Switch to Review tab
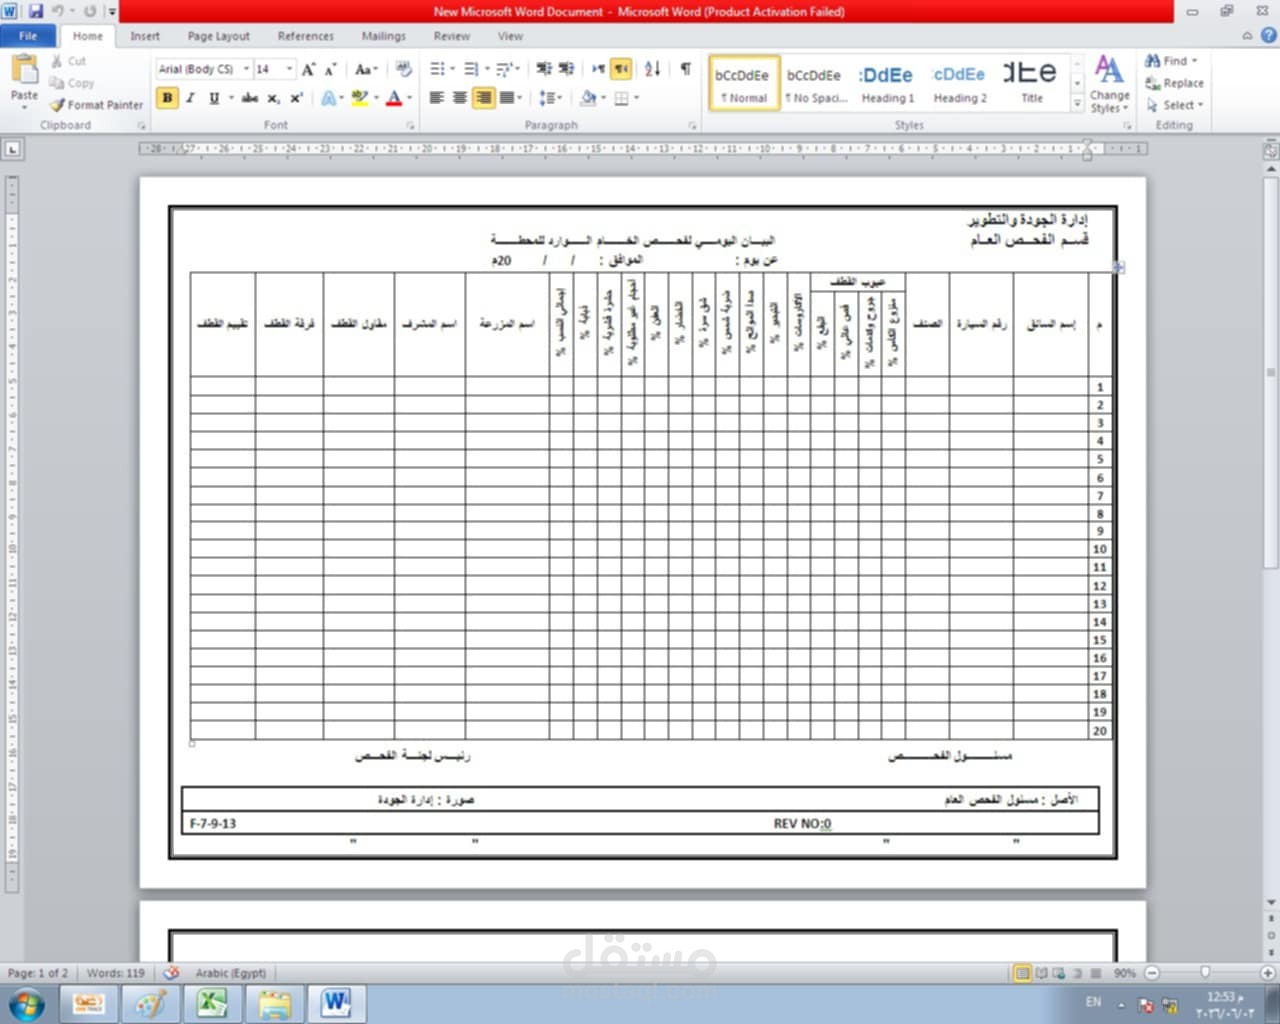This screenshot has width=1280, height=1024. [452, 36]
